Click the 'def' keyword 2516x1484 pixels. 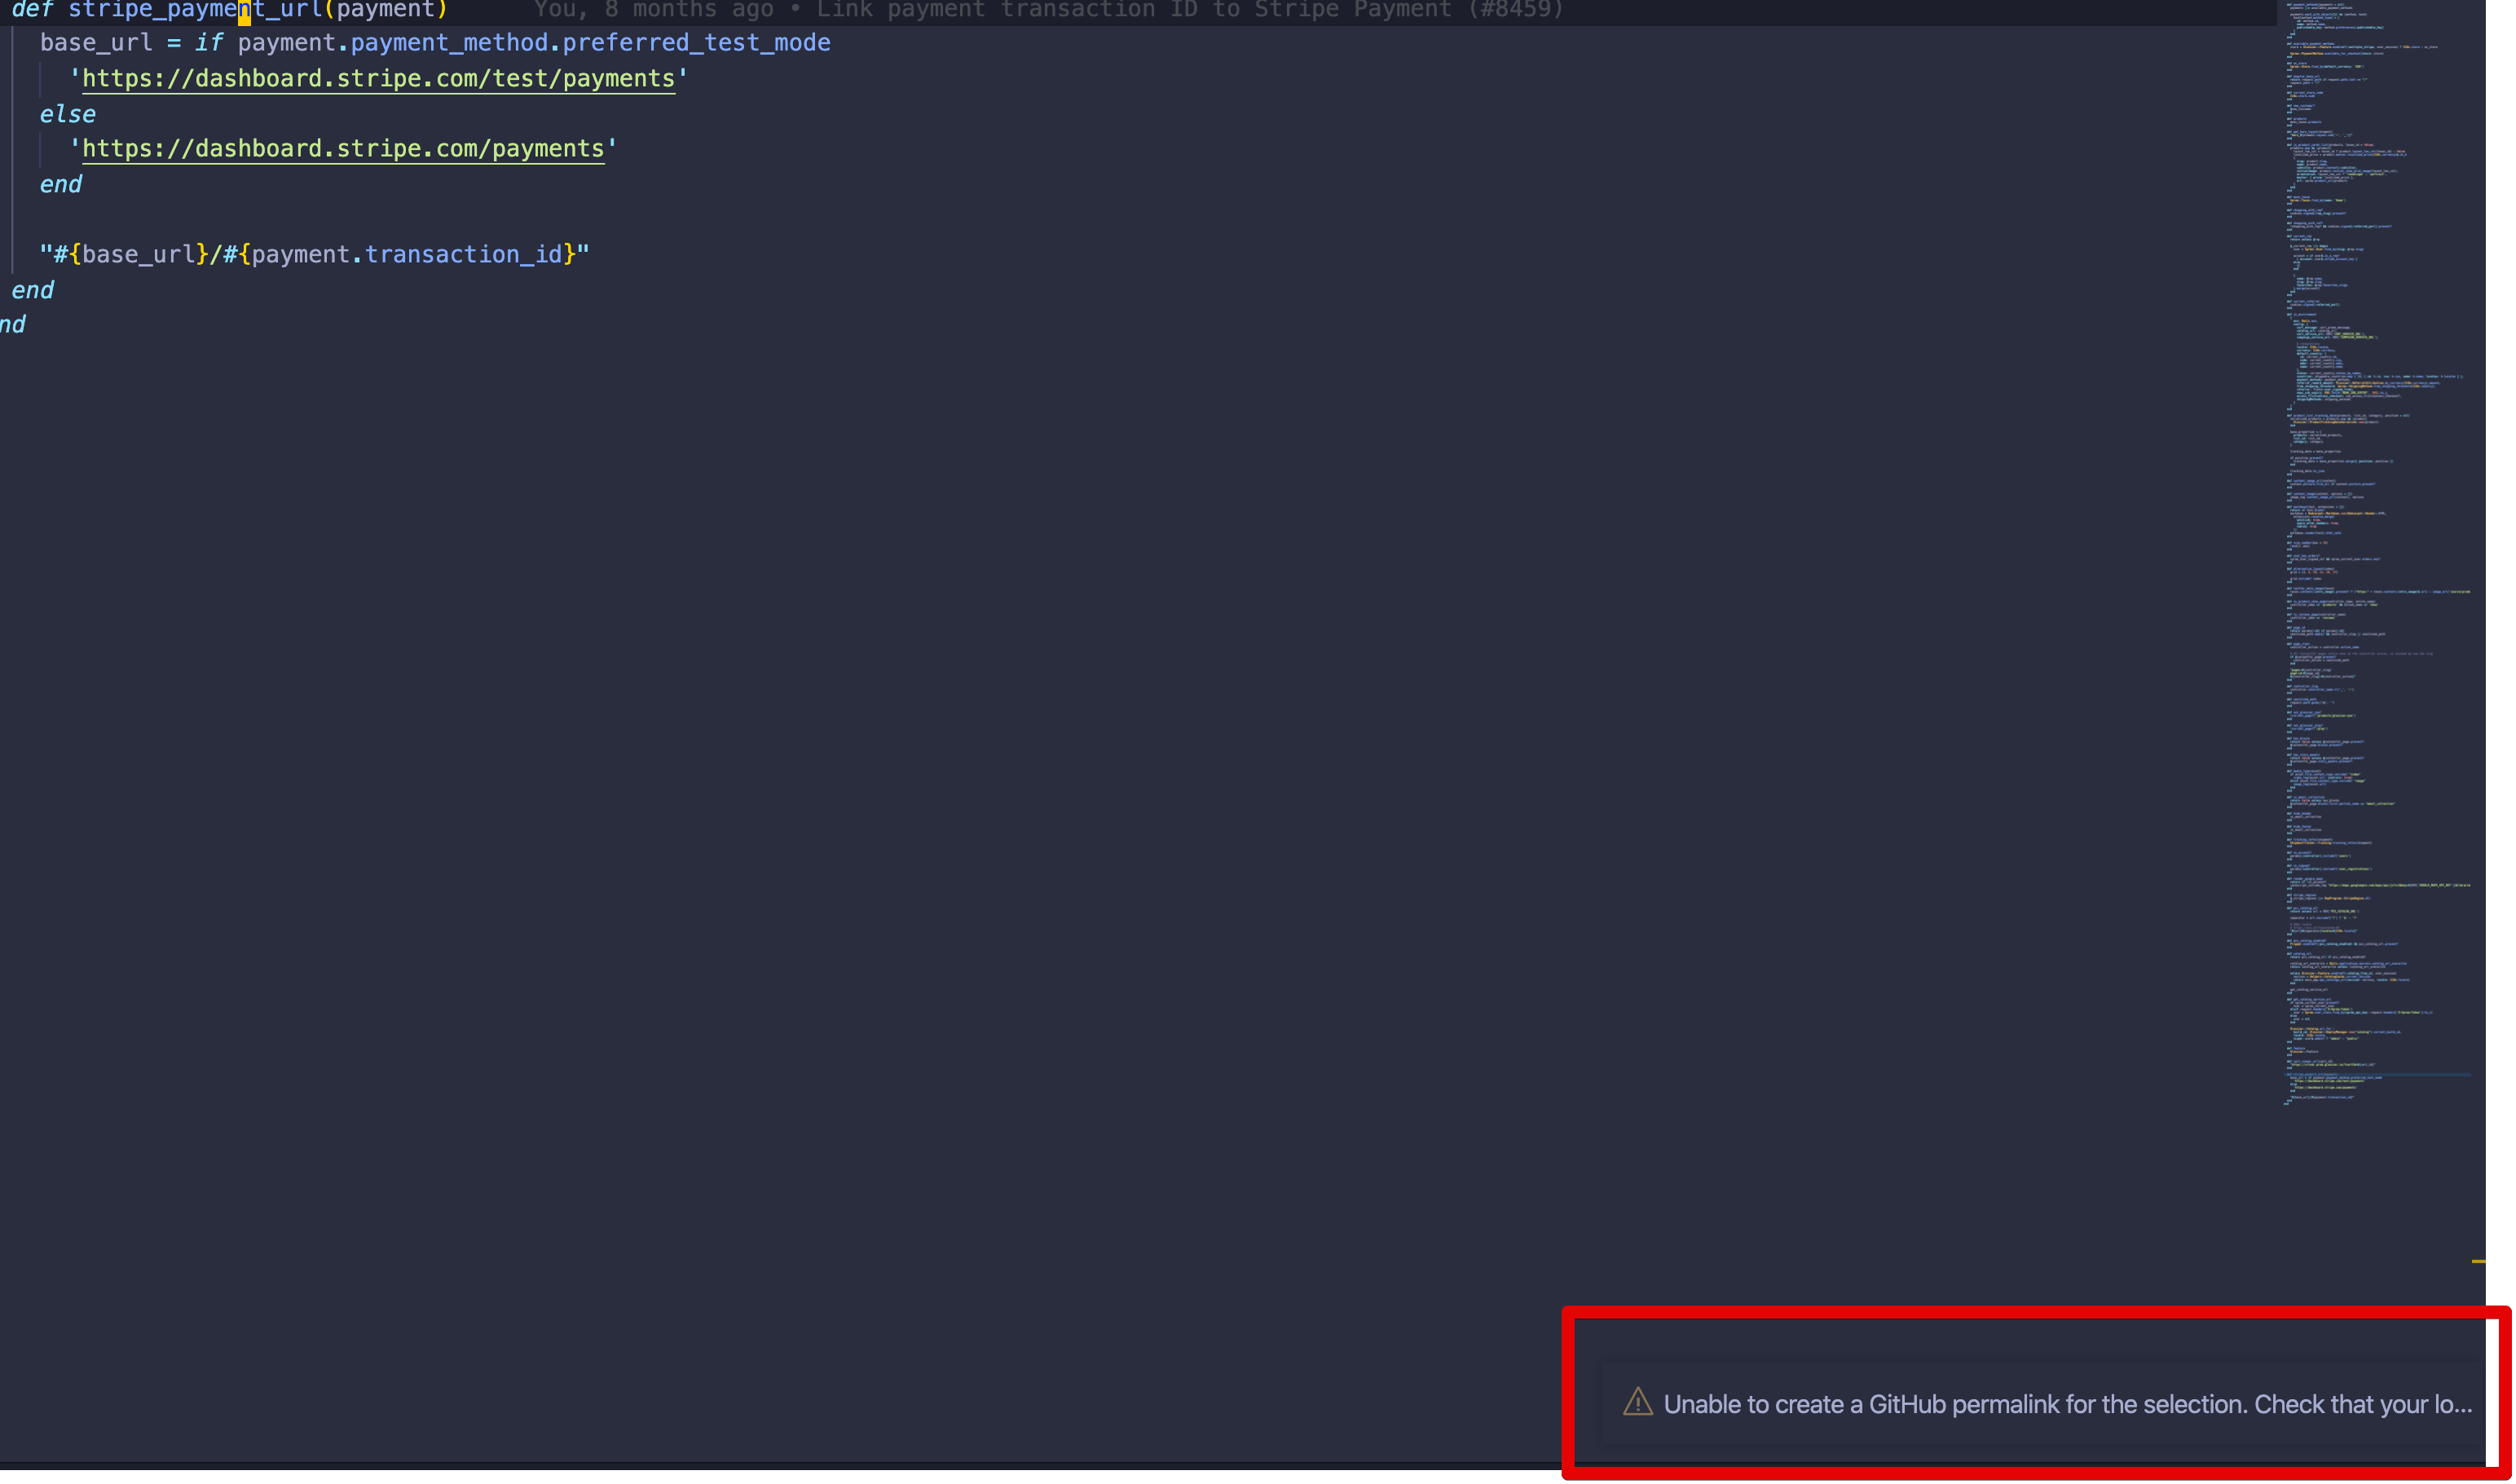31,10
